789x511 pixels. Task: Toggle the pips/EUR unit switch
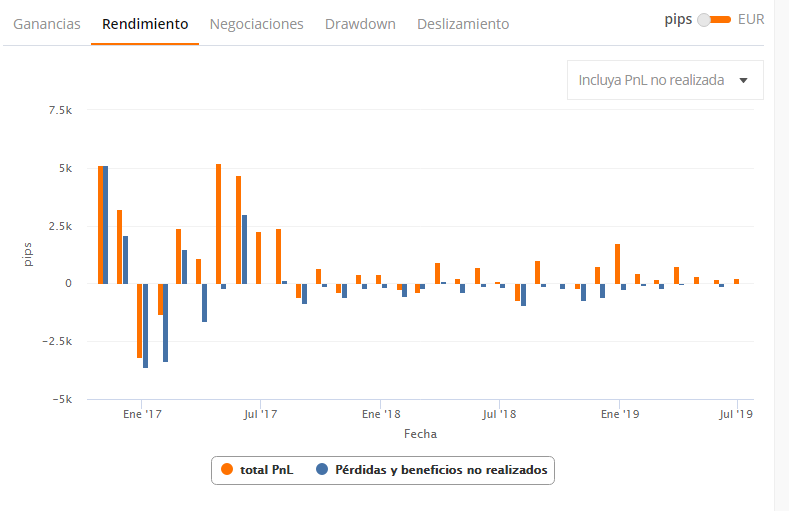715,20
